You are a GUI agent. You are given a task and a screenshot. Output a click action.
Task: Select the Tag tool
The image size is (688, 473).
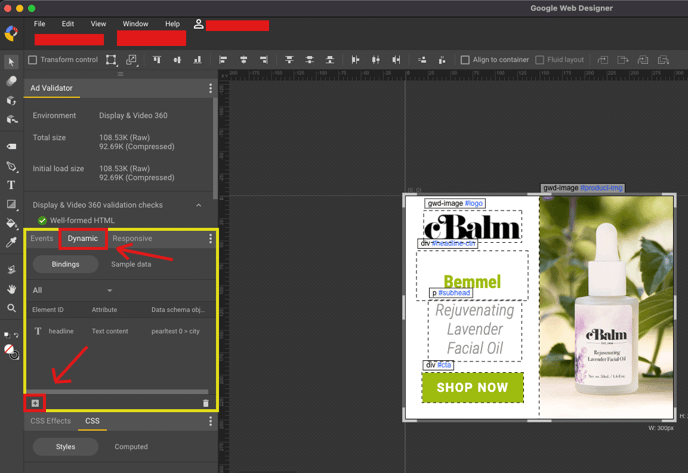tap(11, 147)
